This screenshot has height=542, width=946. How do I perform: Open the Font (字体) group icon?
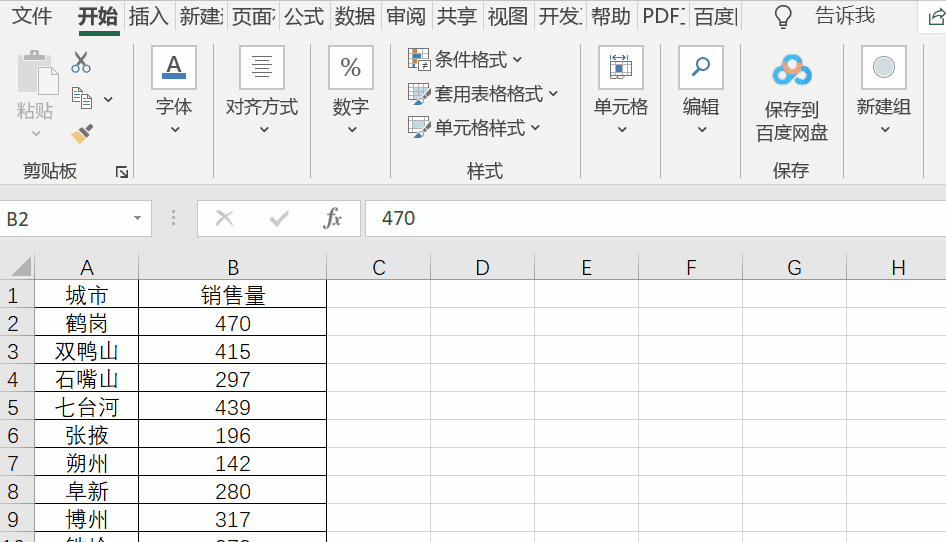[x=174, y=67]
